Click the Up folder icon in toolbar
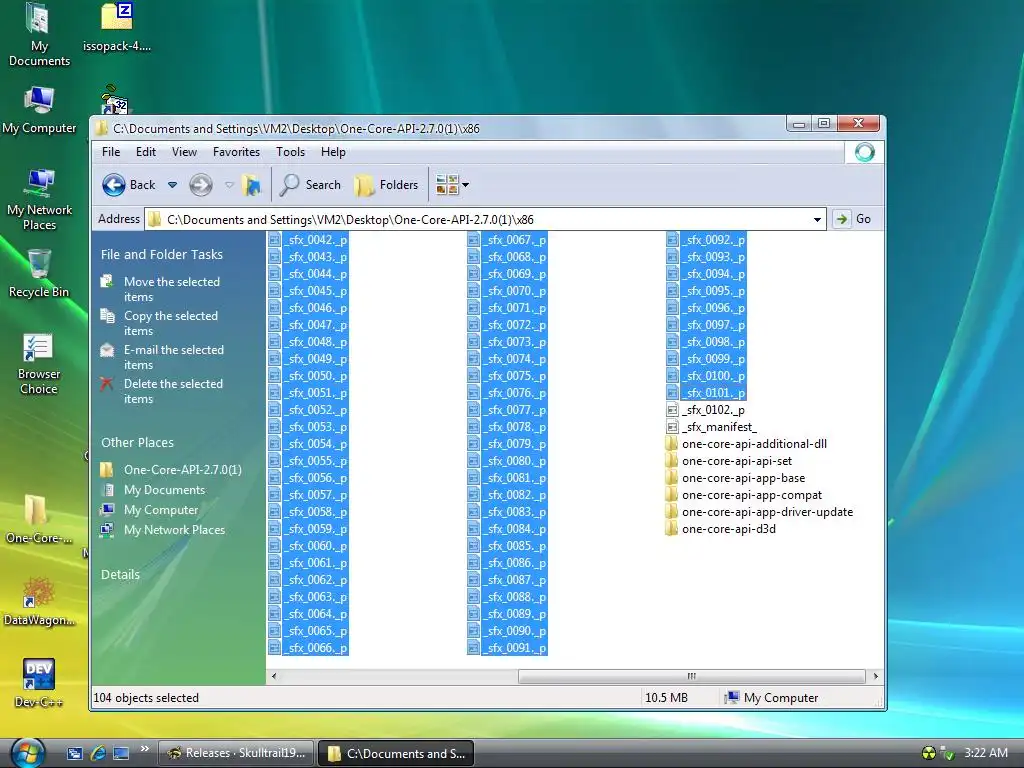The image size is (1024, 768). tap(251, 185)
